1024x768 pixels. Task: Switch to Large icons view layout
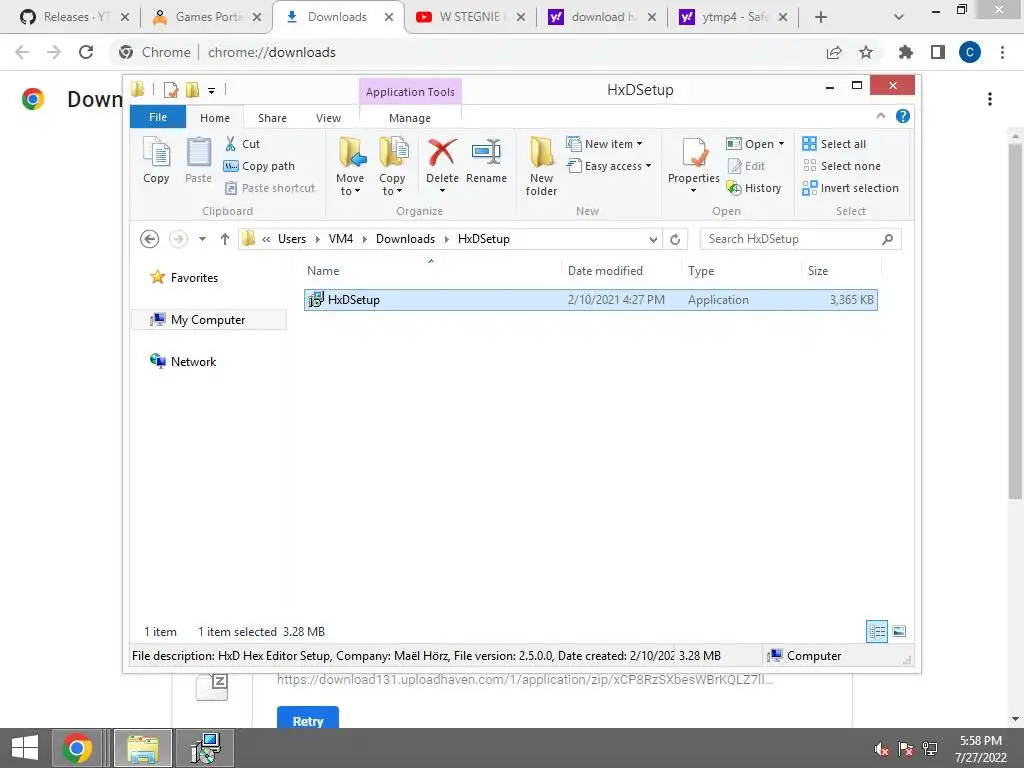pyautogui.click(x=899, y=632)
